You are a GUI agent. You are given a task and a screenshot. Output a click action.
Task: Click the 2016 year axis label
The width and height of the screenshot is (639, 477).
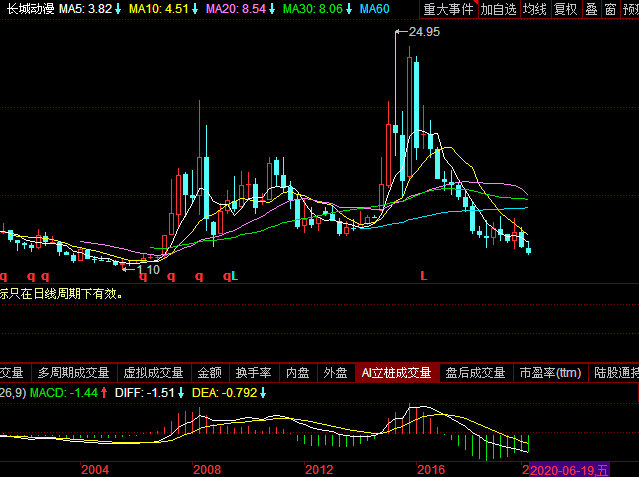tap(431, 470)
